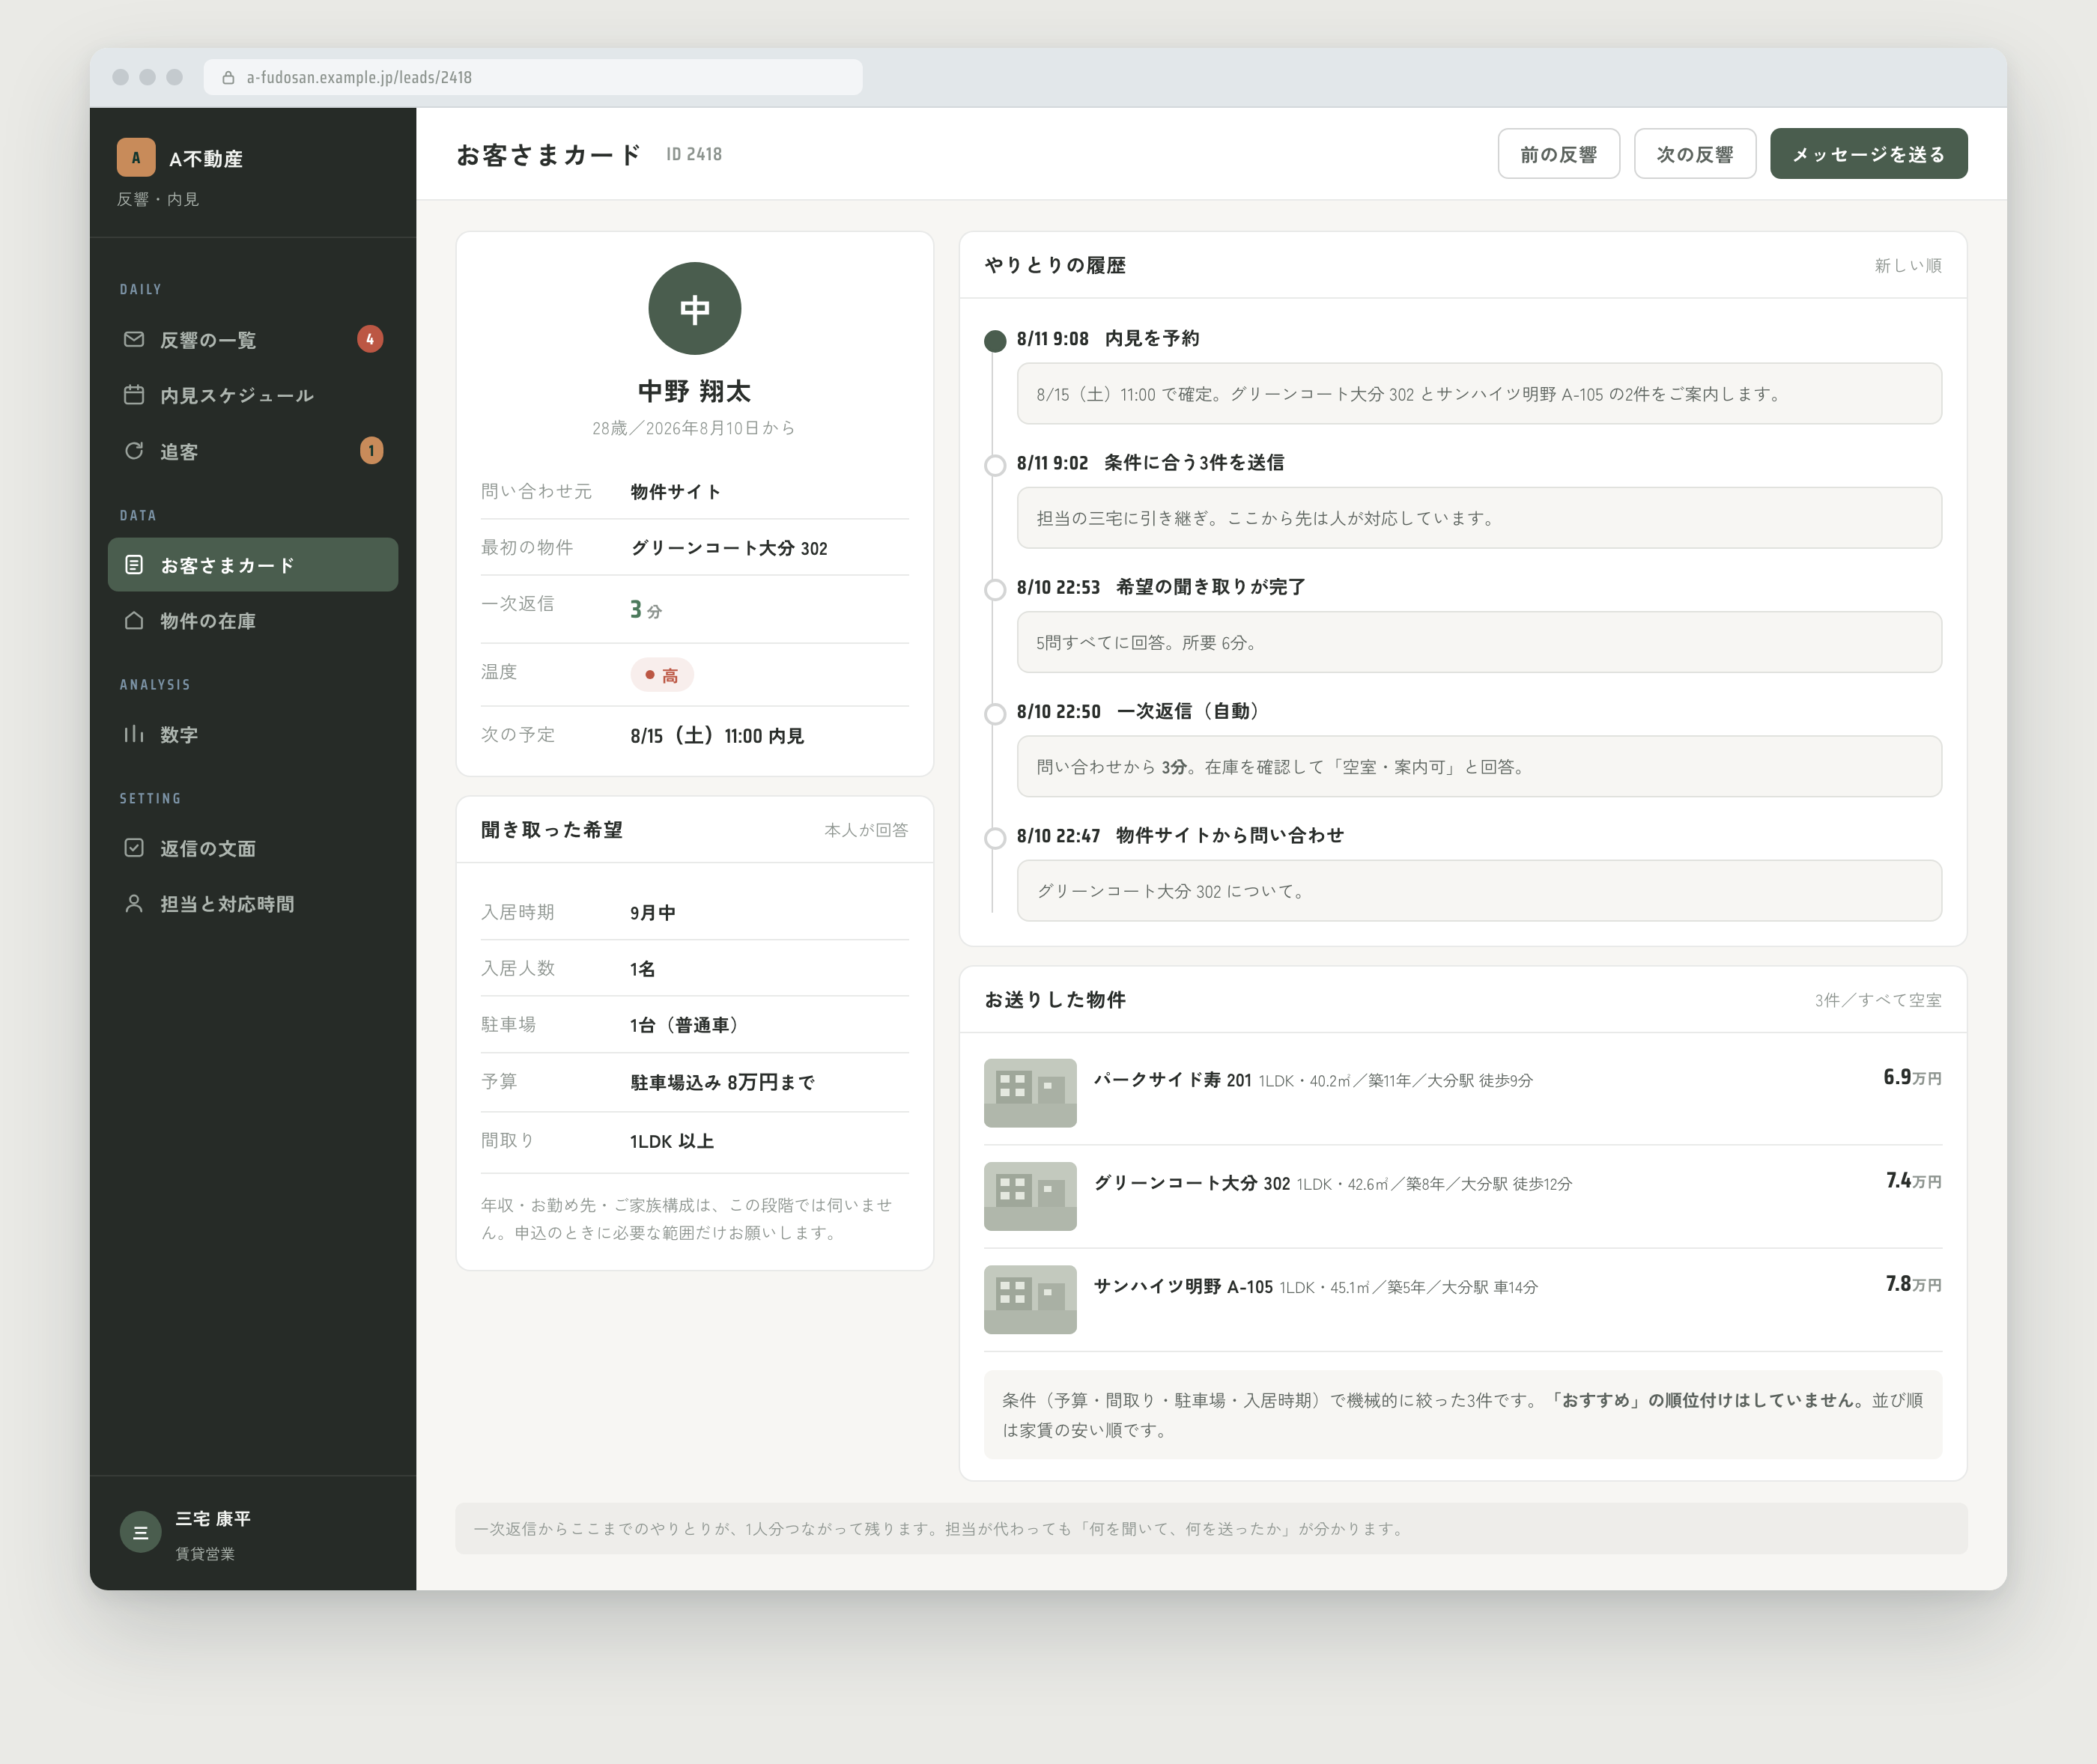Click the 8/10 22:53 timeline marker
This screenshot has width=2097, height=1764.
tap(995, 589)
